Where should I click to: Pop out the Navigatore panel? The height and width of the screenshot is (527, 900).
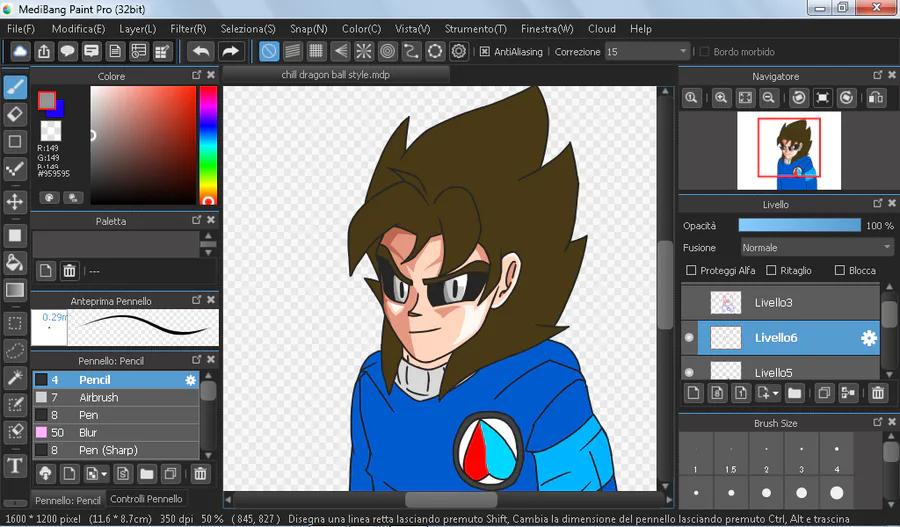(877, 75)
